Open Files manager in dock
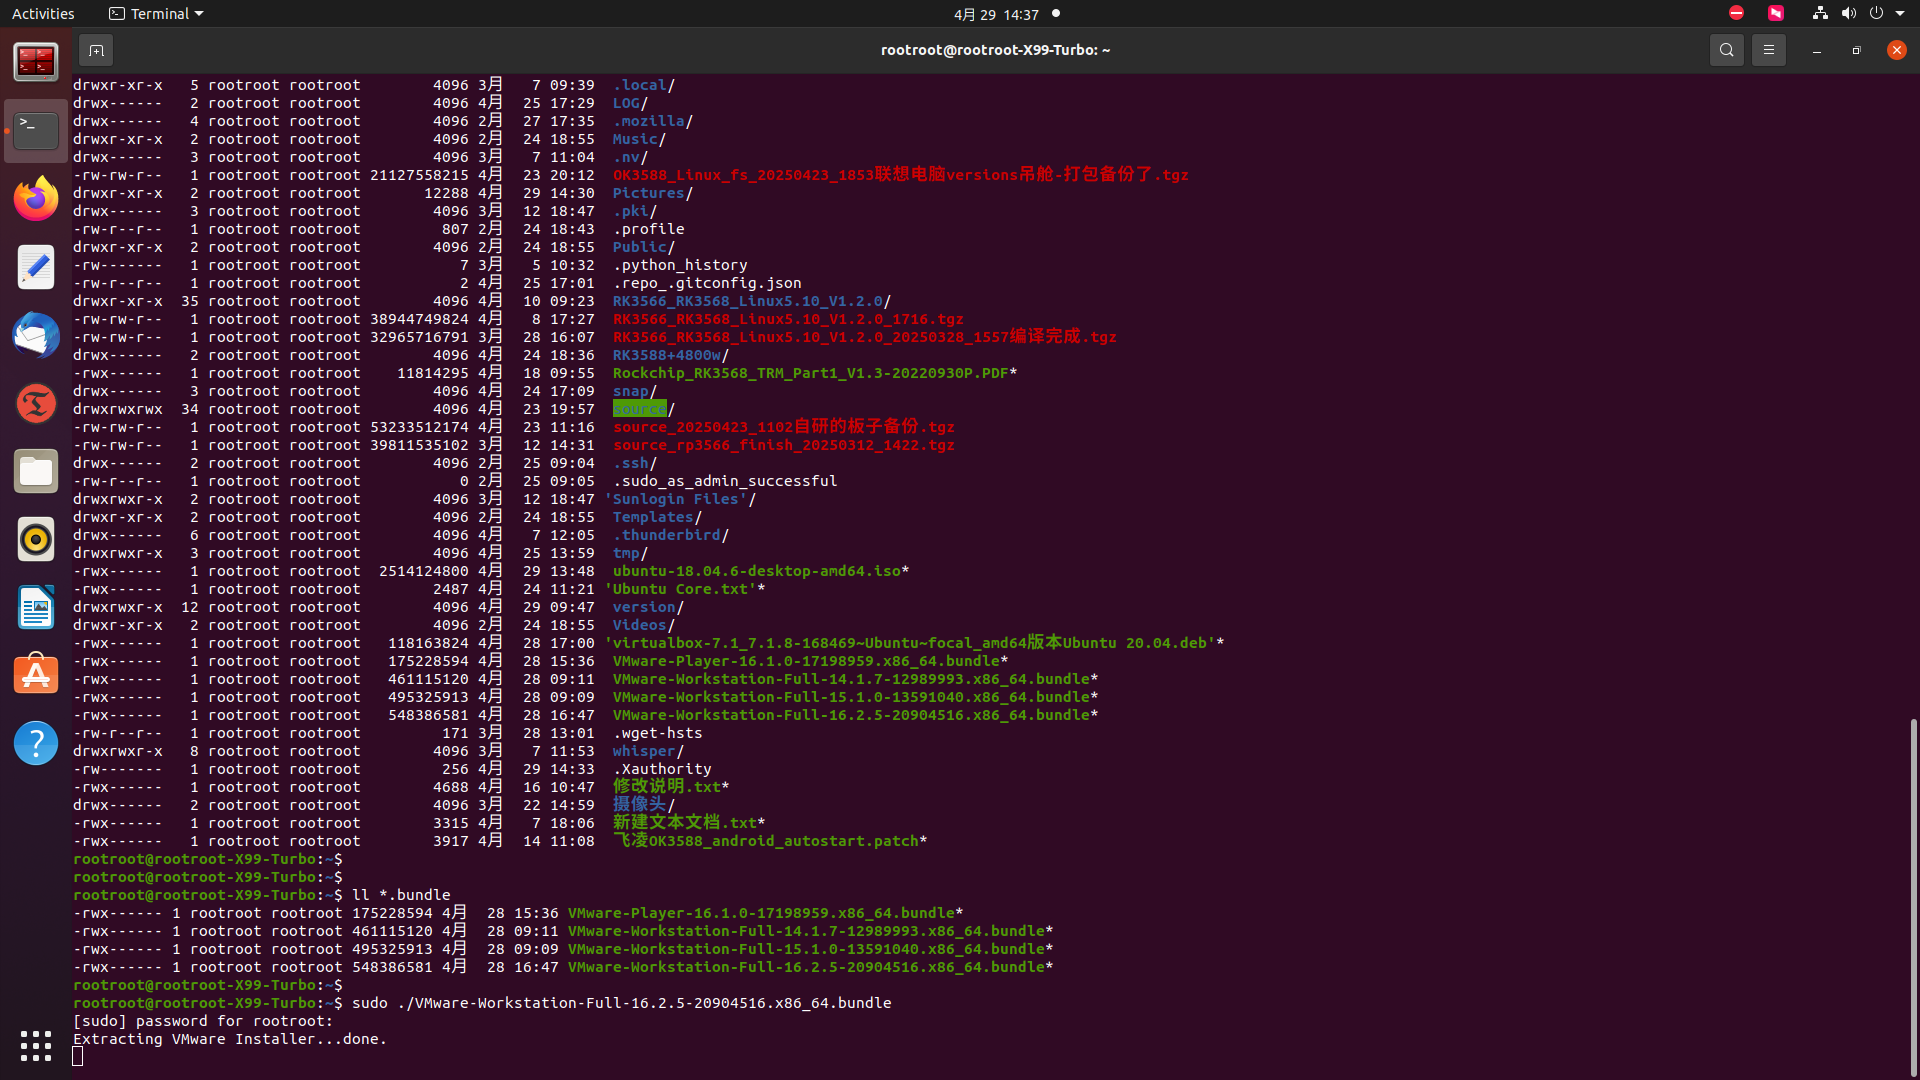 pos(36,471)
